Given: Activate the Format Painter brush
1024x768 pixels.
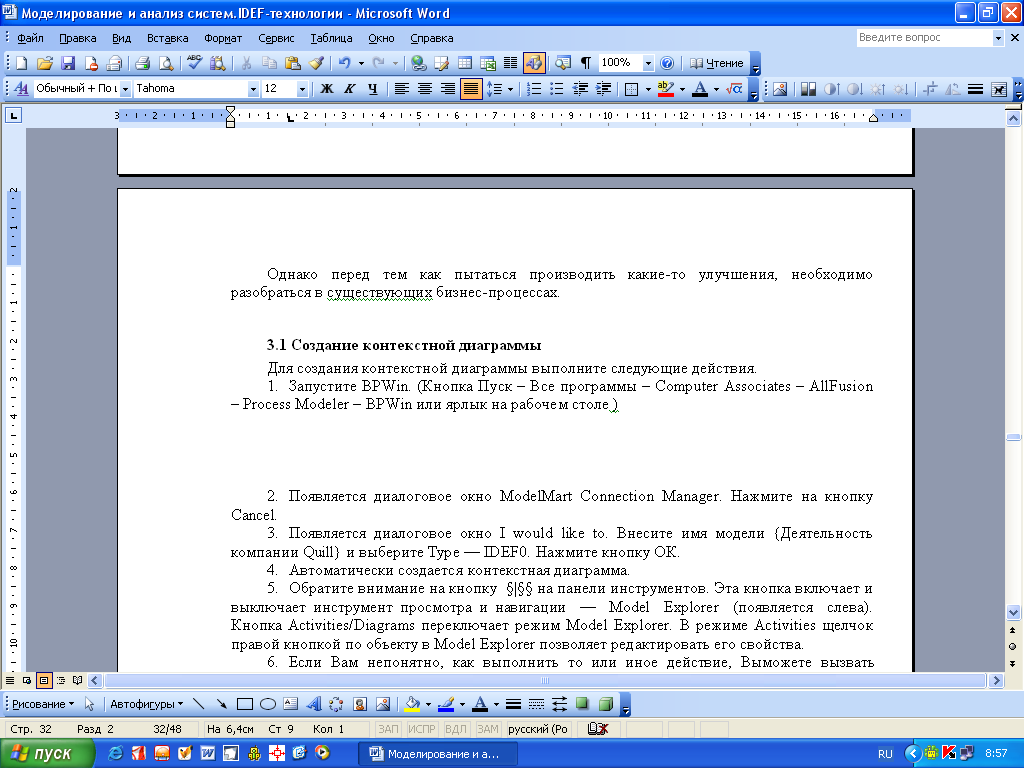Looking at the screenshot, I should pyautogui.click(x=316, y=63).
